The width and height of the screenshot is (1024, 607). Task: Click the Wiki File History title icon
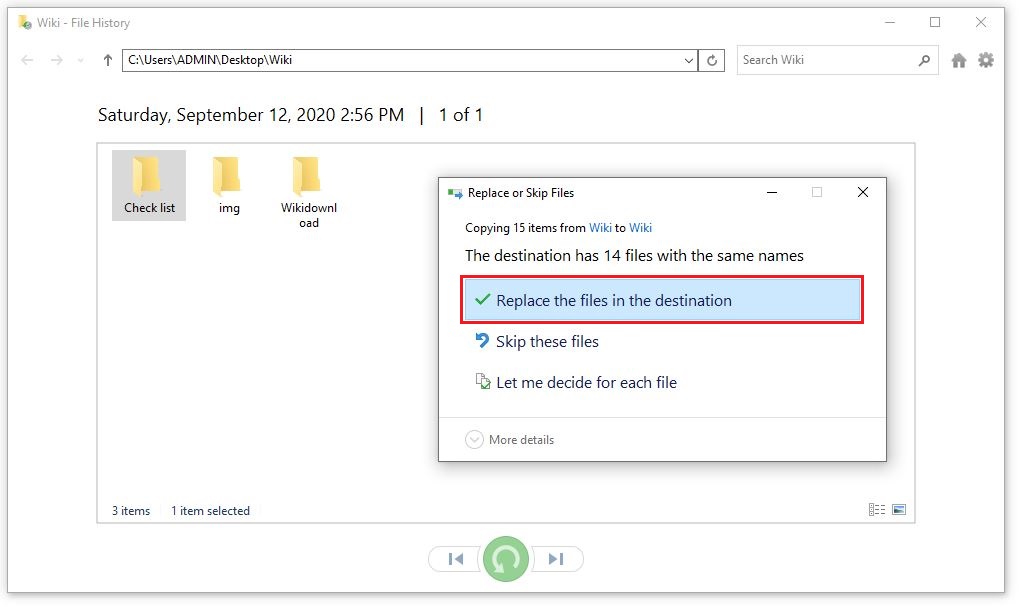tap(25, 23)
